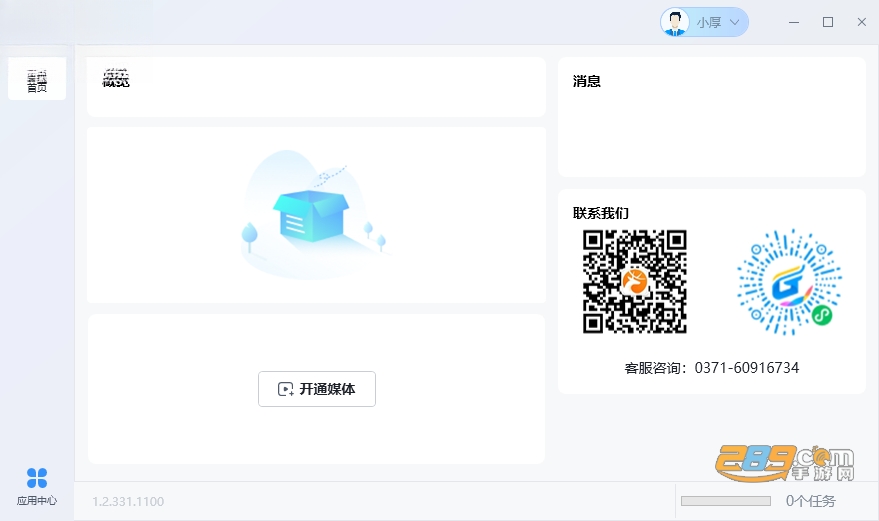
Task: Click the blue mini-program code image
Action: 789,282
